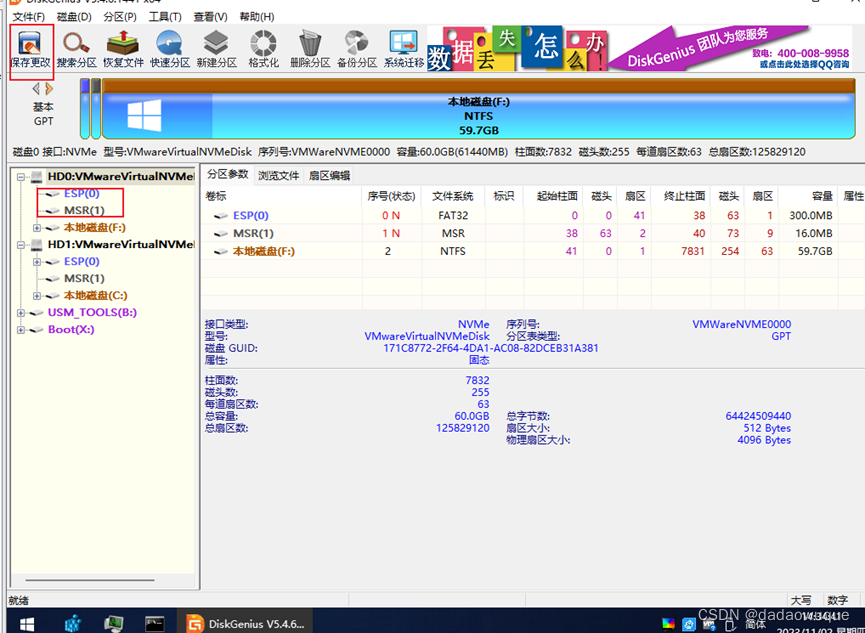Open the 磁盘(D) menu
The image size is (865, 633).
tap(74, 17)
